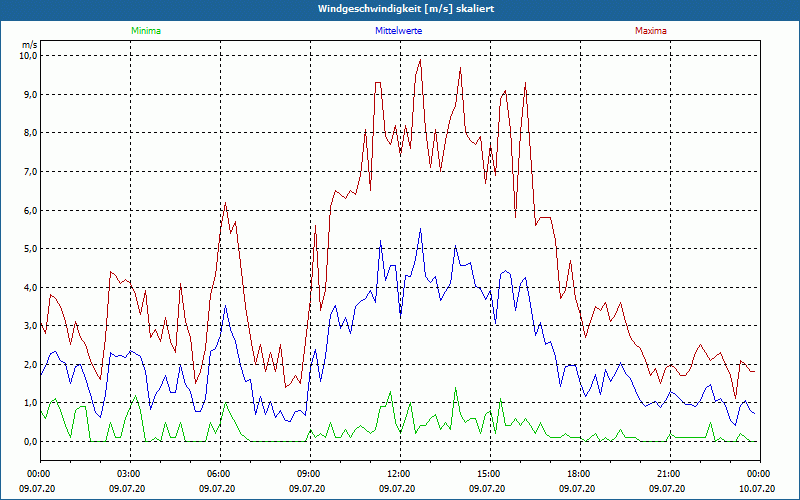The width and height of the screenshot is (800, 500).
Task: Click the chart title Windgeschwindigkeit [m/s] skaliert
Action: [406, 9]
